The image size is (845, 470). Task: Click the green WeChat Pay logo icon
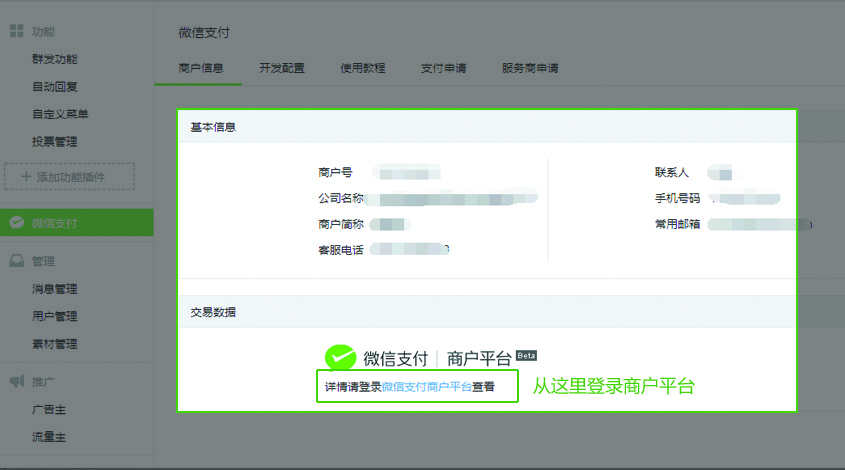click(x=341, y=358)
